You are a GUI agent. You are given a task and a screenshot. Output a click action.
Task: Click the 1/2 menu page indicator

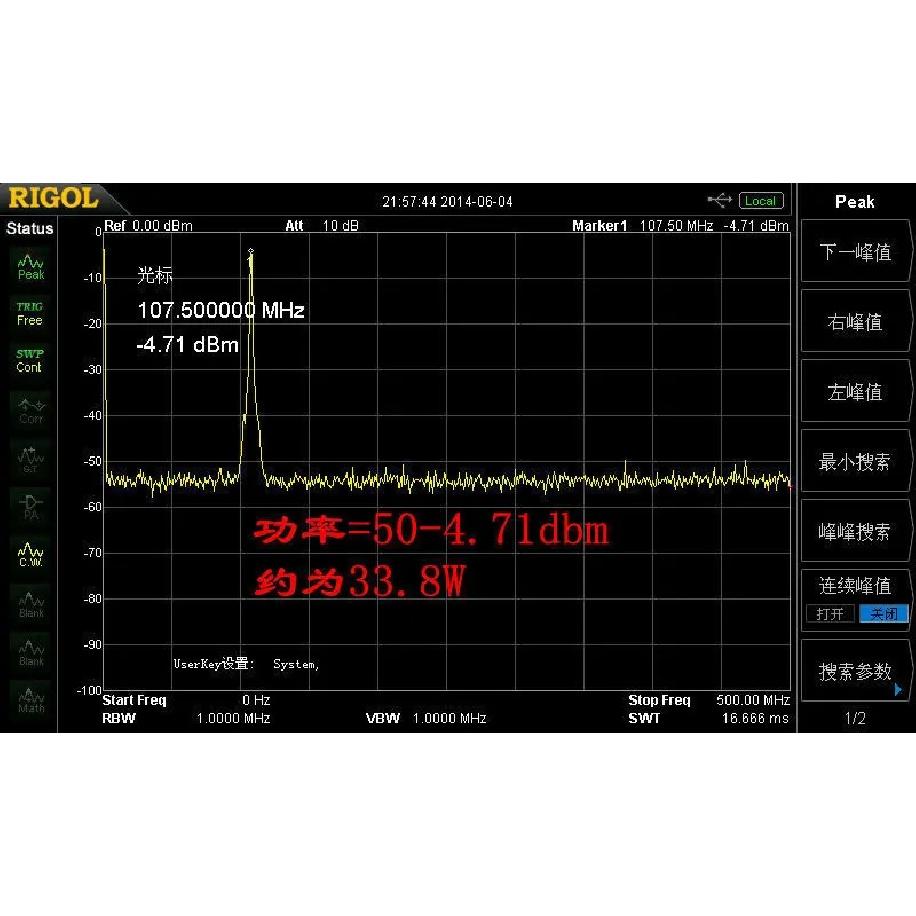(855, 718)
